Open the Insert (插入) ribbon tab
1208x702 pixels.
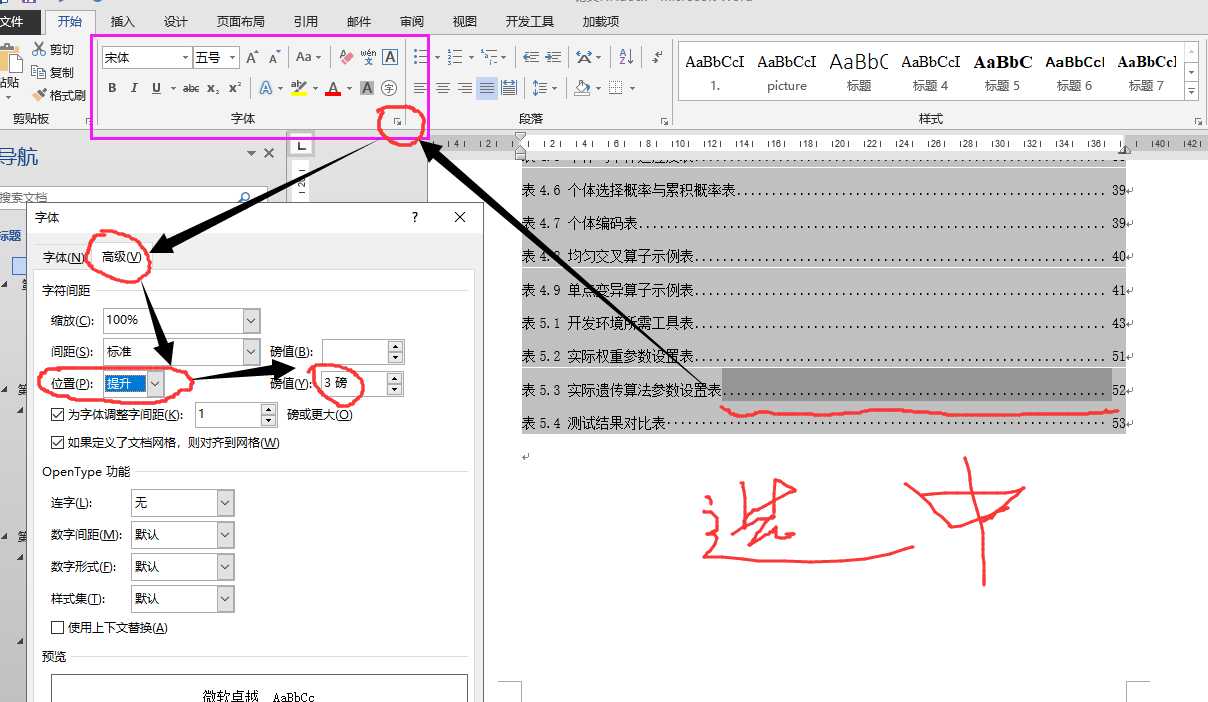tap(122, 22)
